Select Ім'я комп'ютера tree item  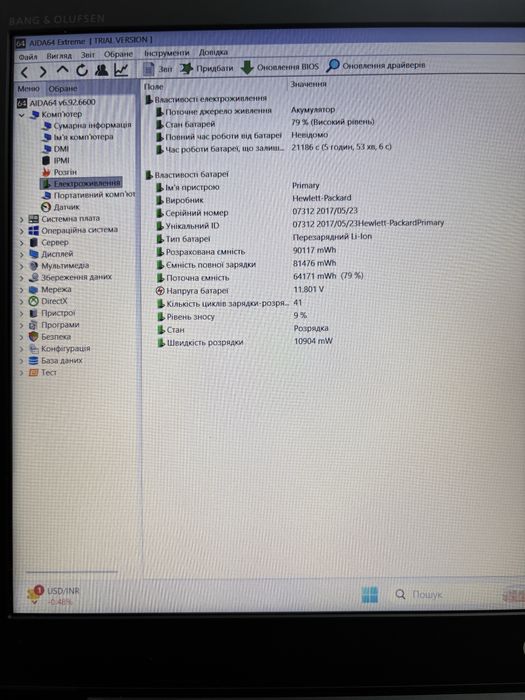click(x=78, y=137)
